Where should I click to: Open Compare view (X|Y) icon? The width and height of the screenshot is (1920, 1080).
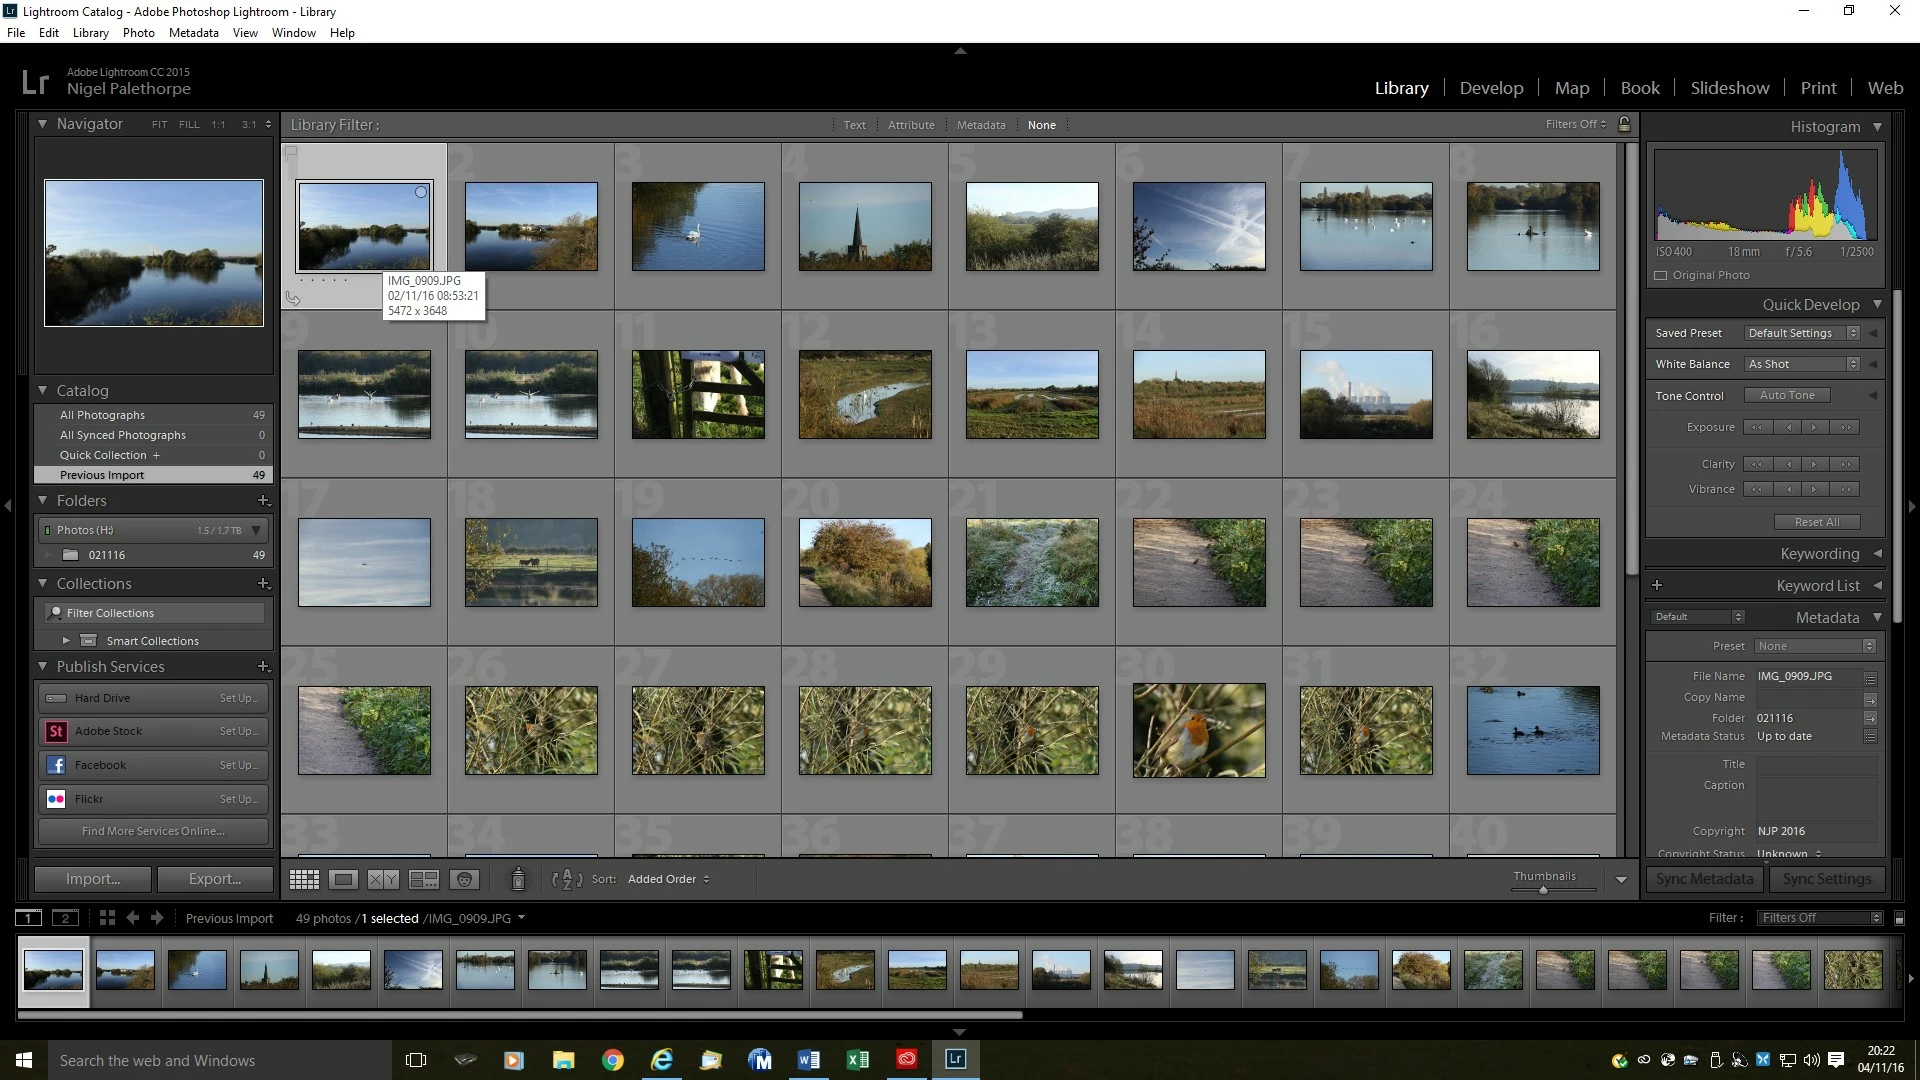tap(383, 880)
